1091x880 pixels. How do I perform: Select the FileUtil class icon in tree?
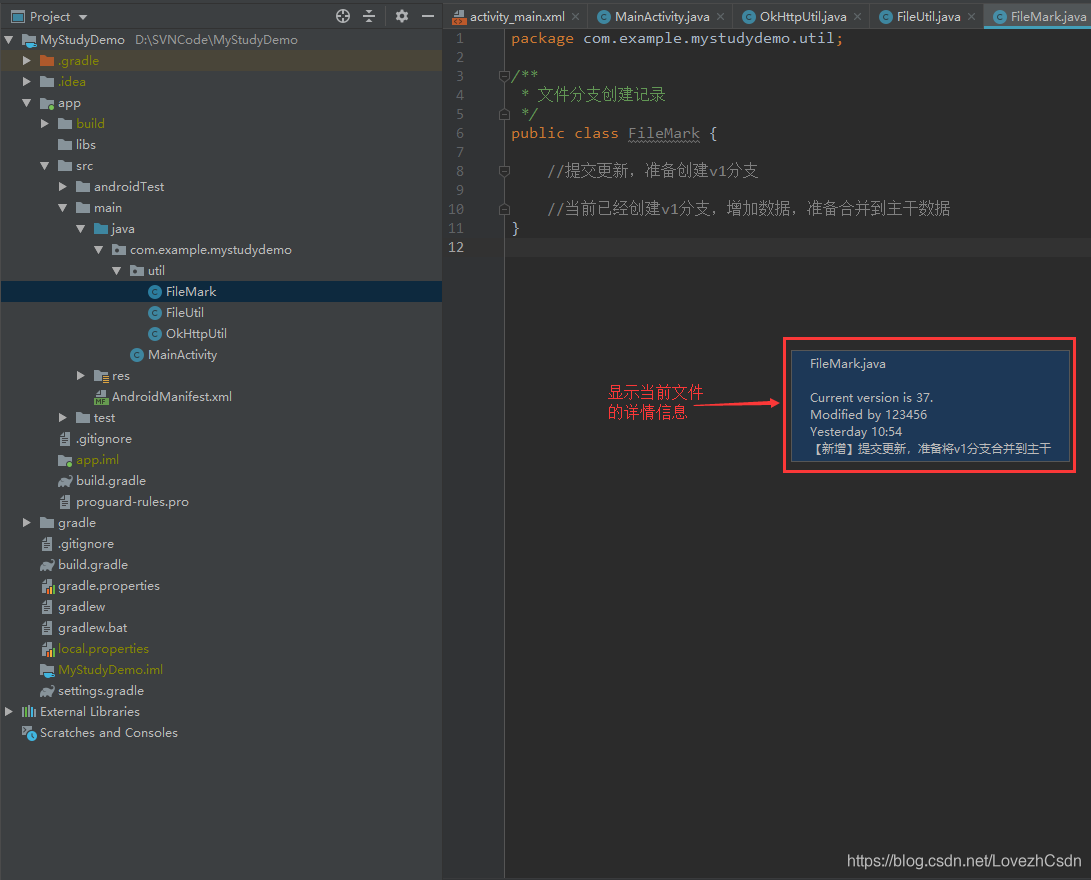[x=155, y=313]
